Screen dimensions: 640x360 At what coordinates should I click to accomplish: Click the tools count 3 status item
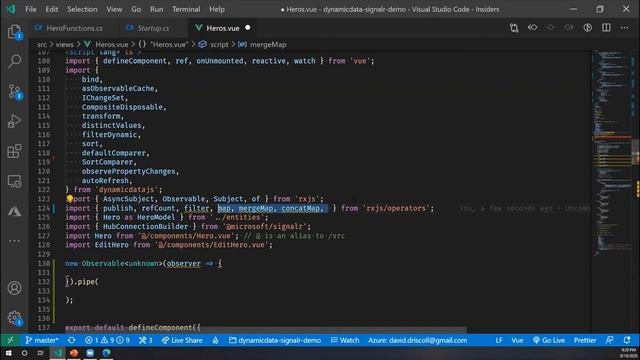[145, 340]
